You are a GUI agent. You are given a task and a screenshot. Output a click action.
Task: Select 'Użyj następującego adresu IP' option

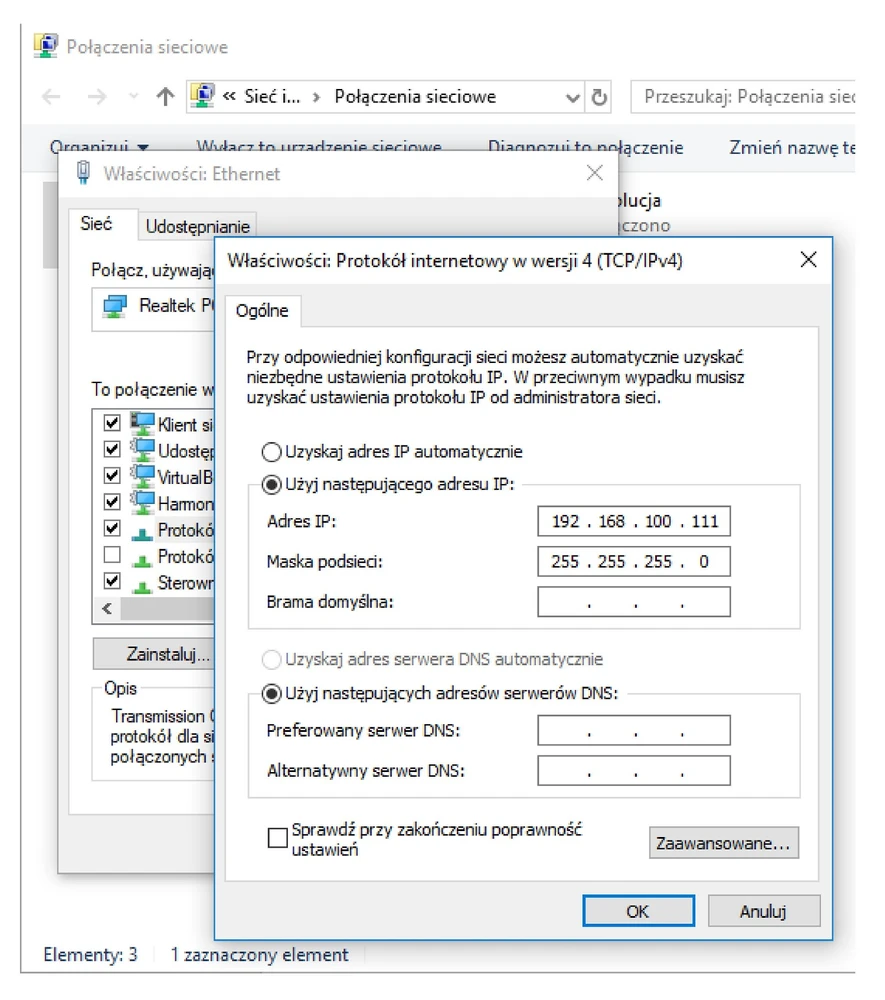point(271,485)
